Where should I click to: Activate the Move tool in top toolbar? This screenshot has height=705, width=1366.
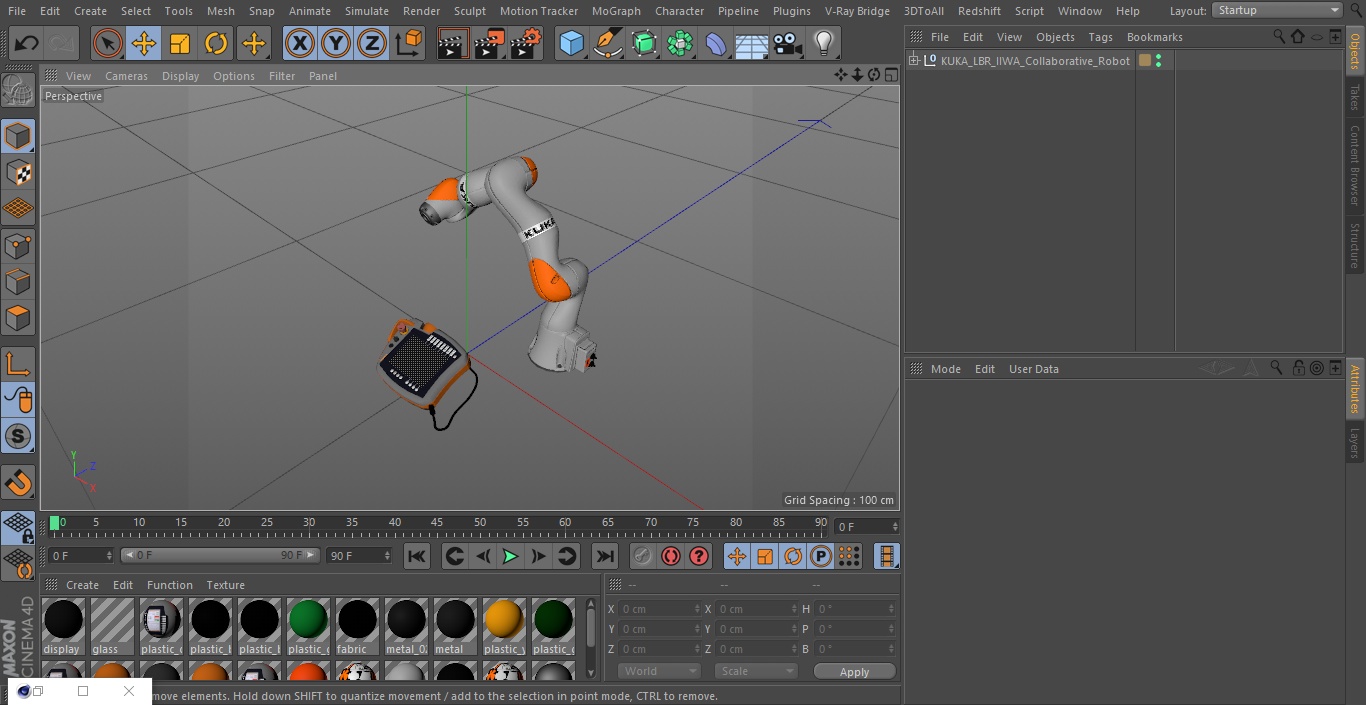pyautogui.click(x=144, y=43)
